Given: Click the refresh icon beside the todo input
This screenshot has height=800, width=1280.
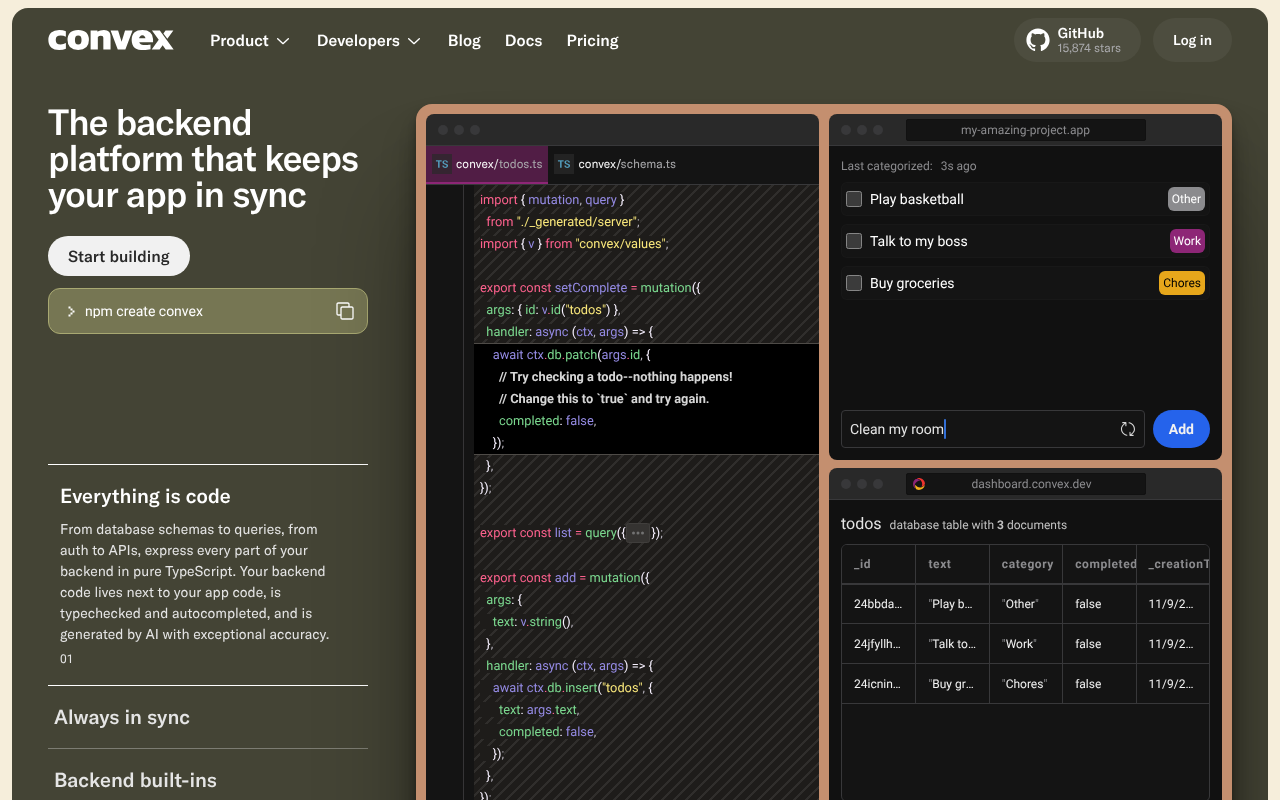Looking at the screenshot, I should point(1128,428).
